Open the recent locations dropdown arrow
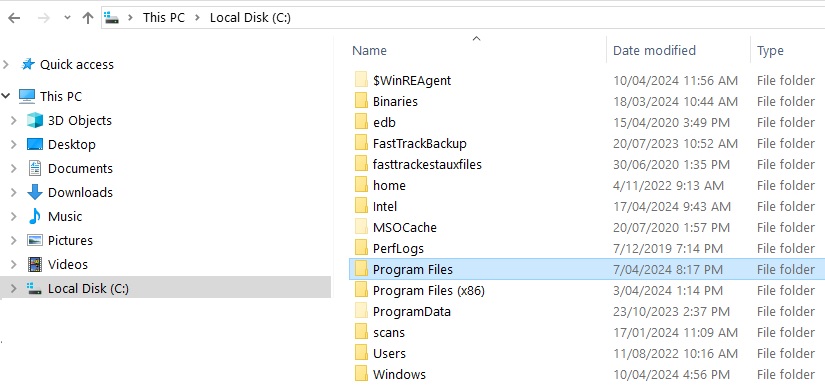This screenshot has width=825, height=389. click(x=67, y=18)
